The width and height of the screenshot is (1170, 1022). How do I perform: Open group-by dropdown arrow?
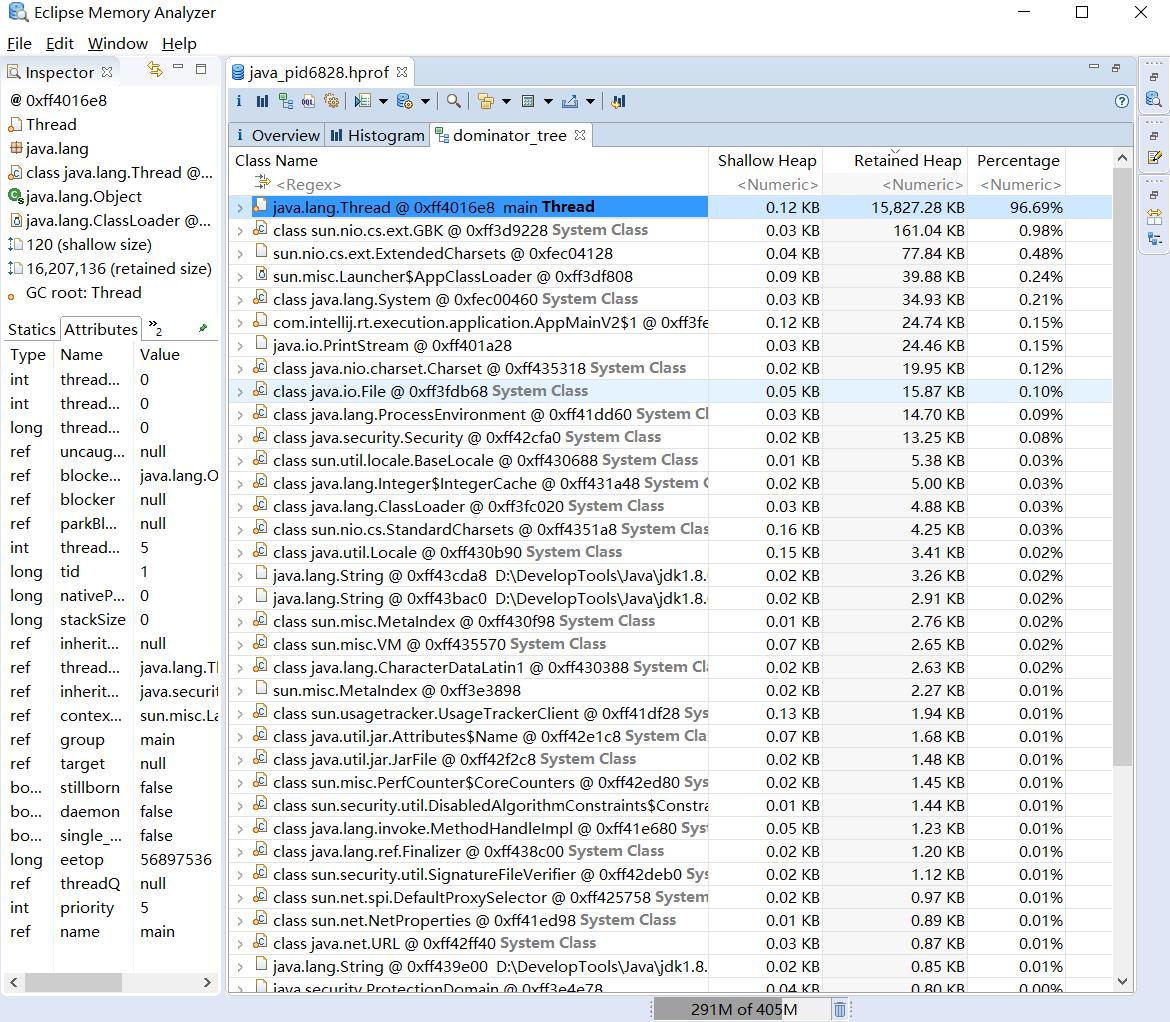coord(506,101)
